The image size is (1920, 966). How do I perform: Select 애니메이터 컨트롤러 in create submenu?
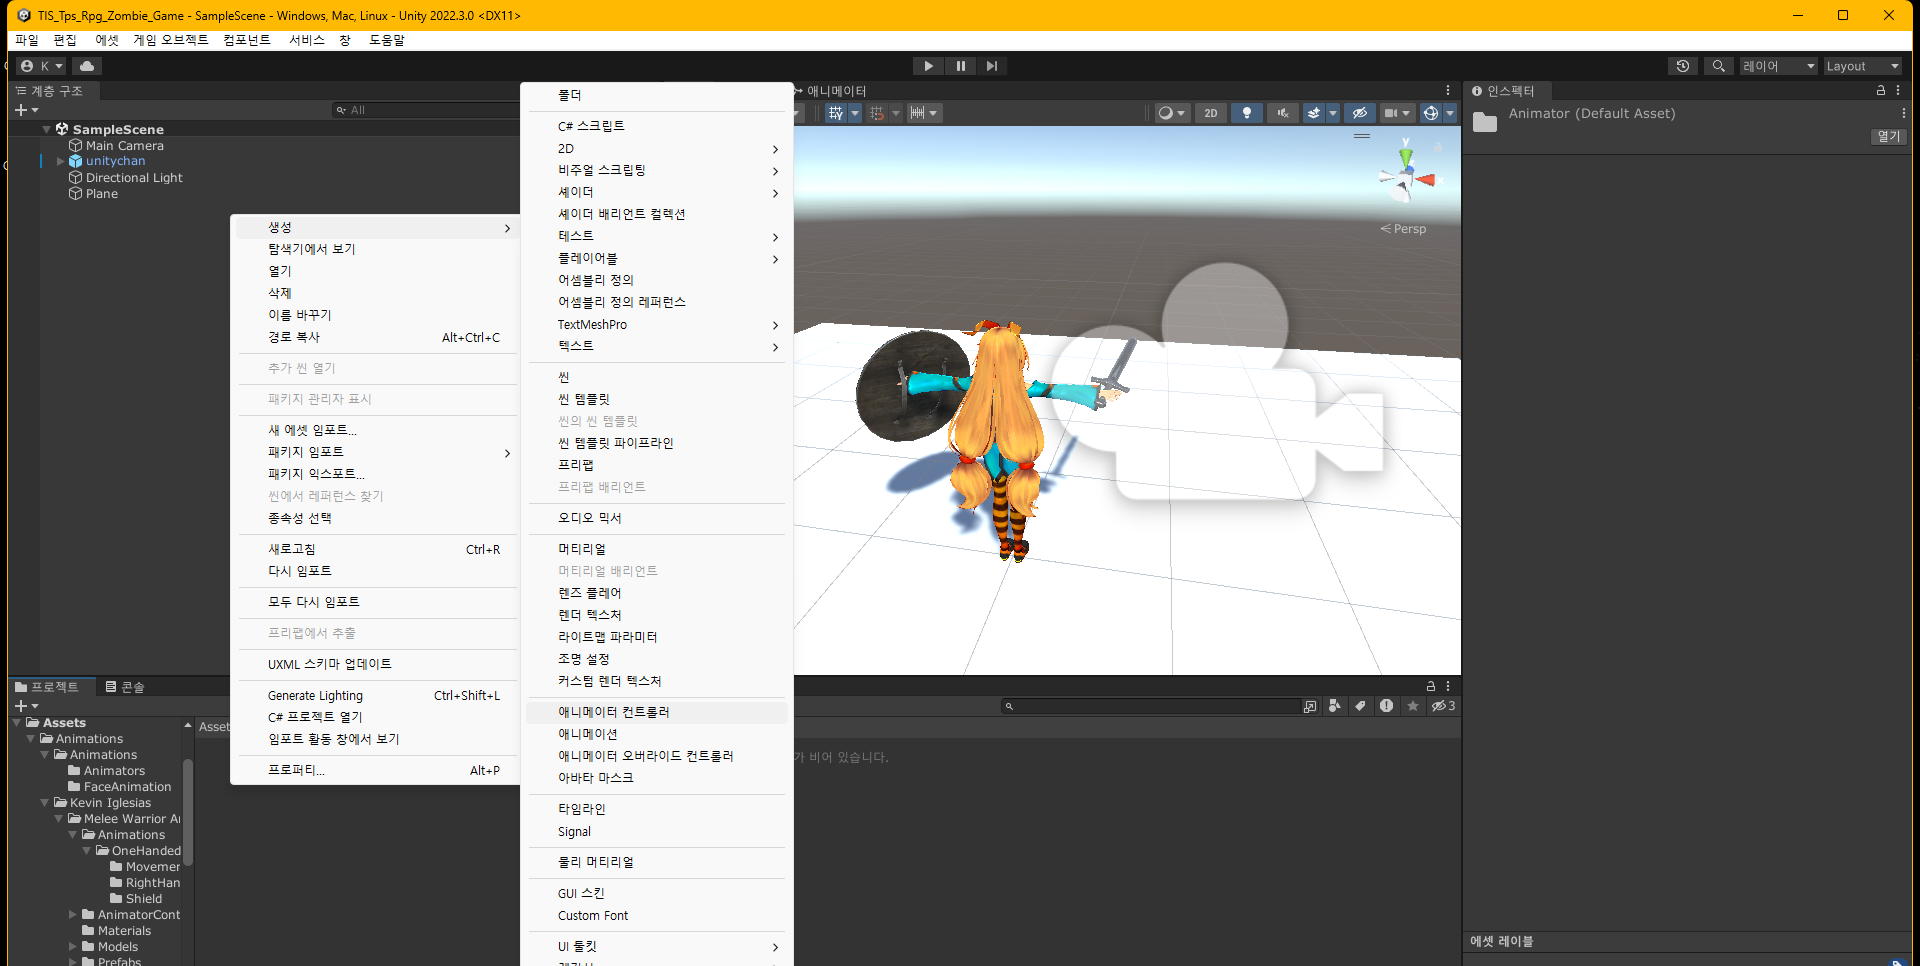click(657, 712)
